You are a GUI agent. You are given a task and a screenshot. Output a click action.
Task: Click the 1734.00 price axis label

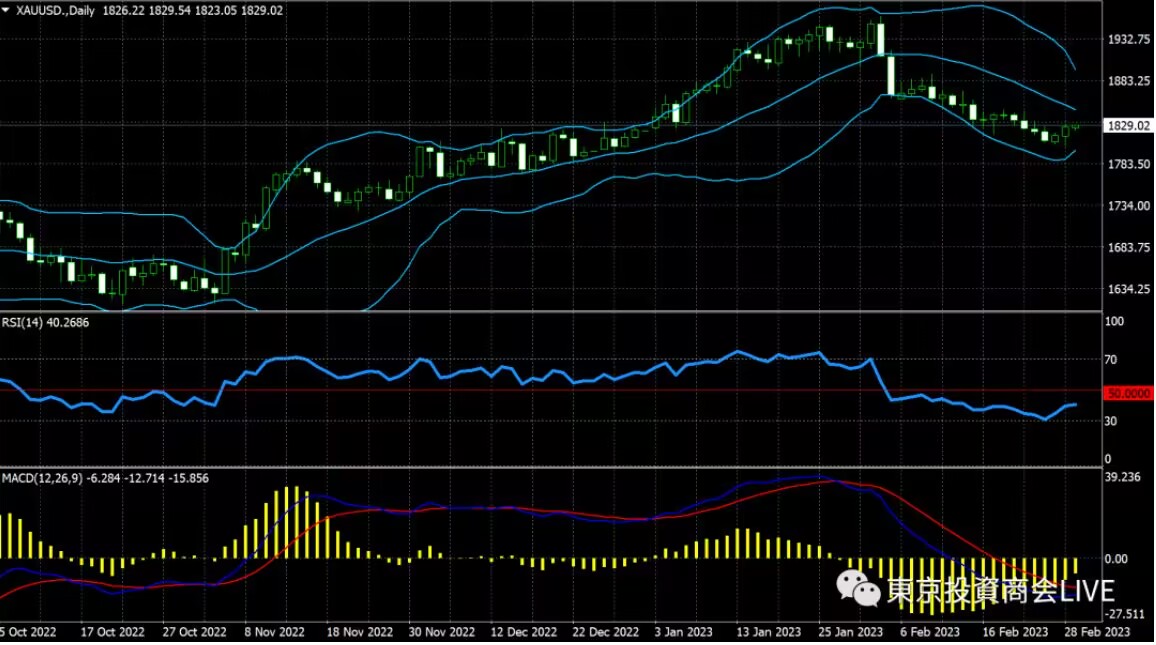pyautogui.click(x=1129, y=206)
